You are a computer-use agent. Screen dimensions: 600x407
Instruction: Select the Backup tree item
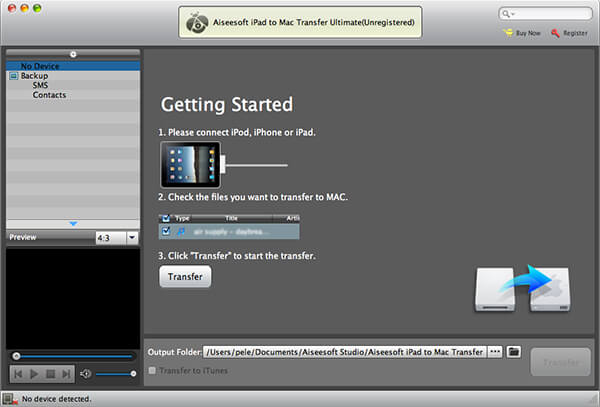click(34, 76)
